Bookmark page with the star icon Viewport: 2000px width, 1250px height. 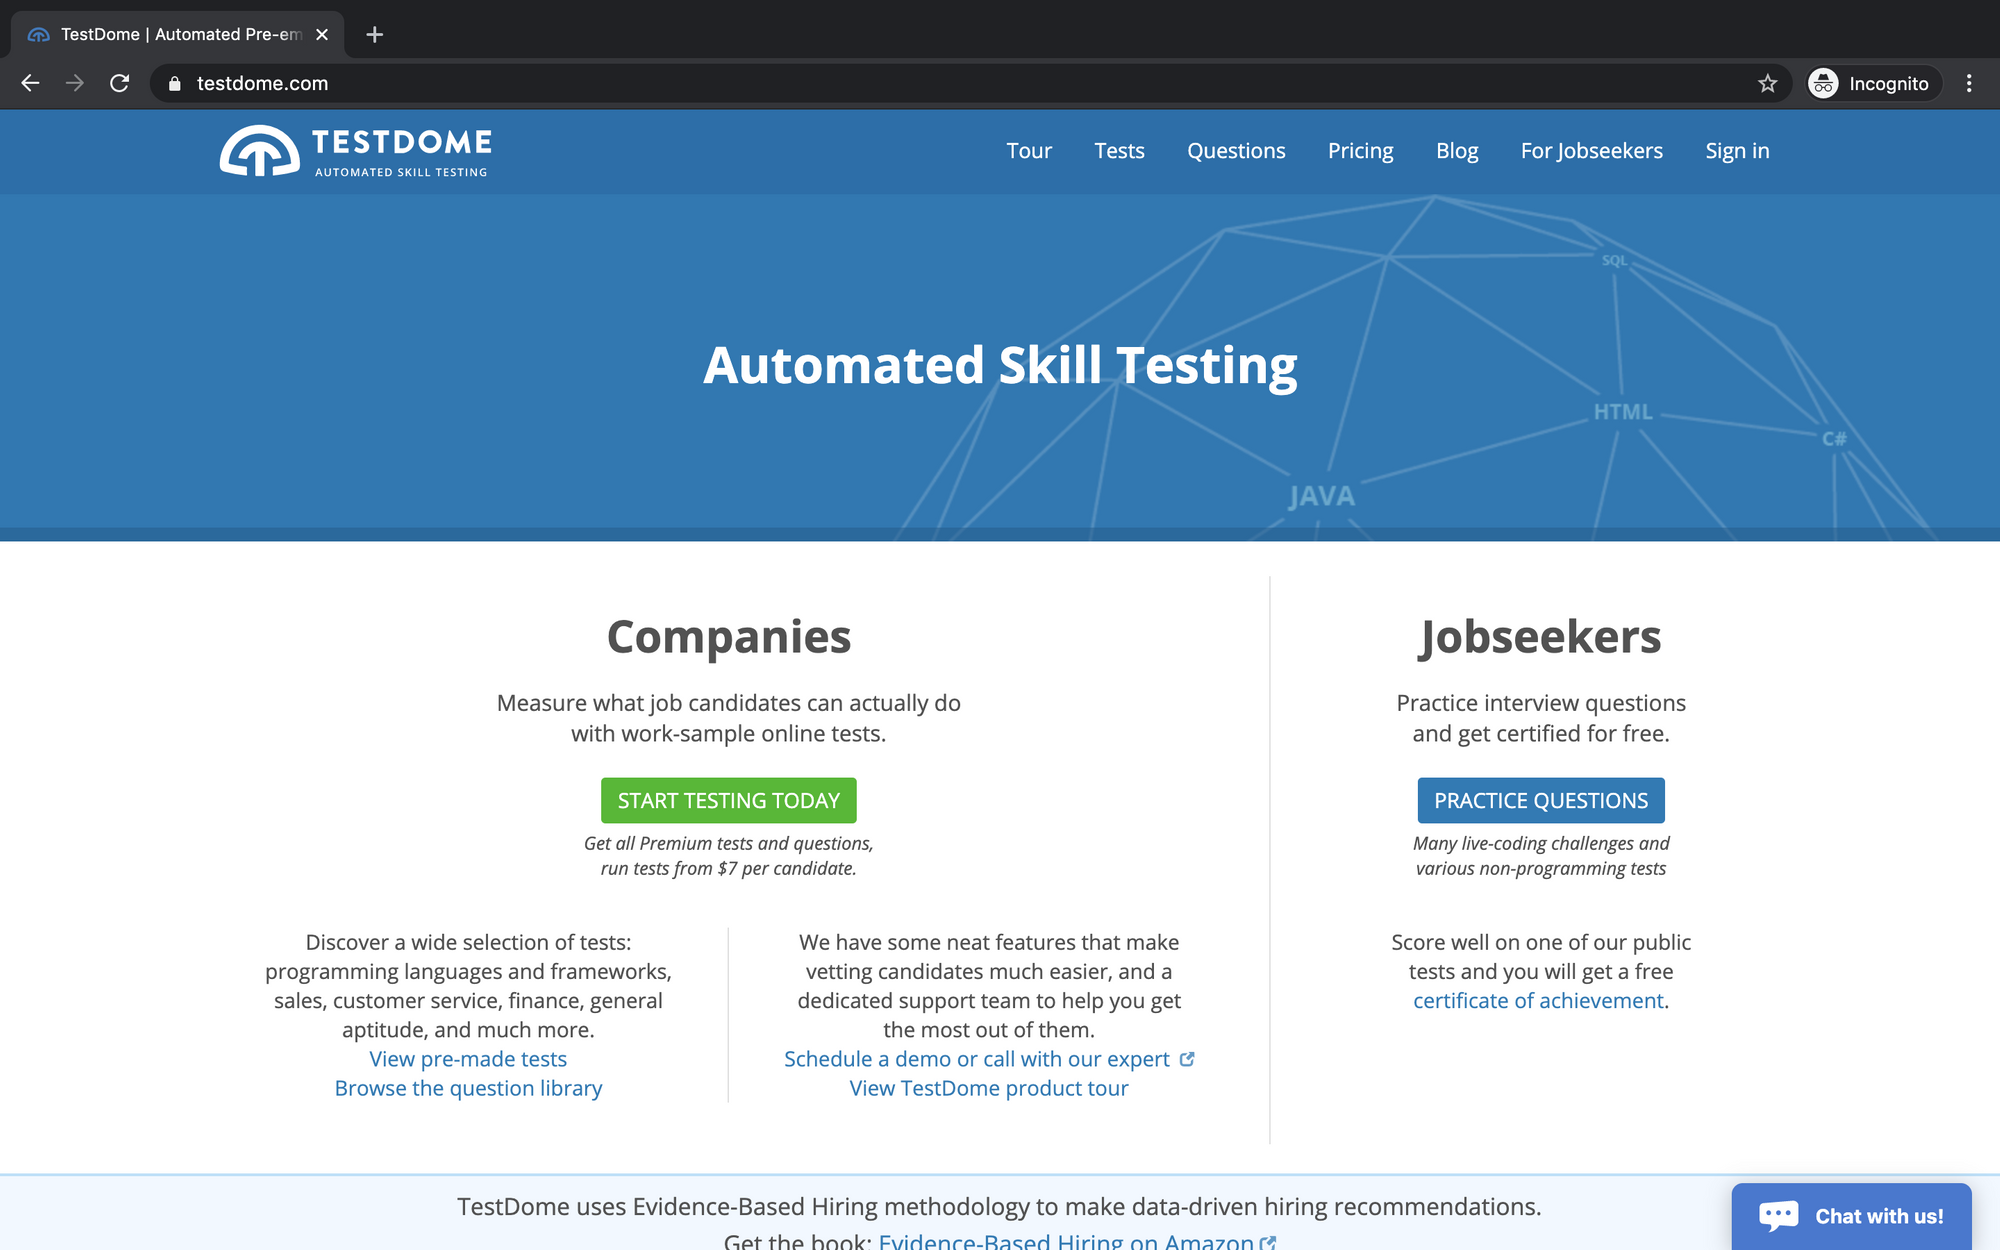tap(1767, 83)
